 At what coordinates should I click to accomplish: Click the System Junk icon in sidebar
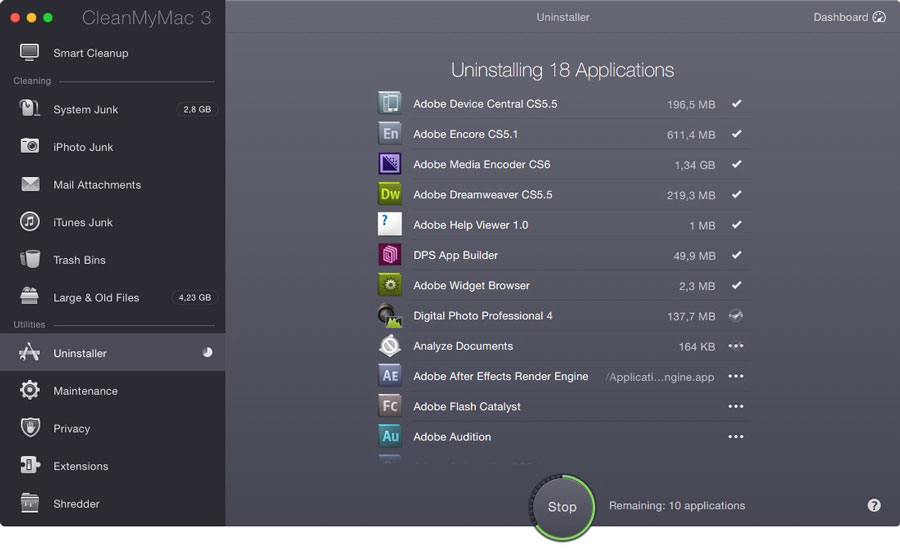click(x=29, y=108)
